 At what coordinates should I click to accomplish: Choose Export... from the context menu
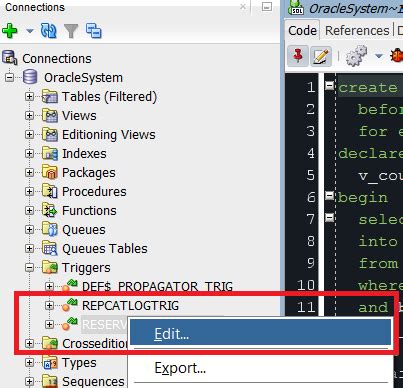click(x=260, y=368)
